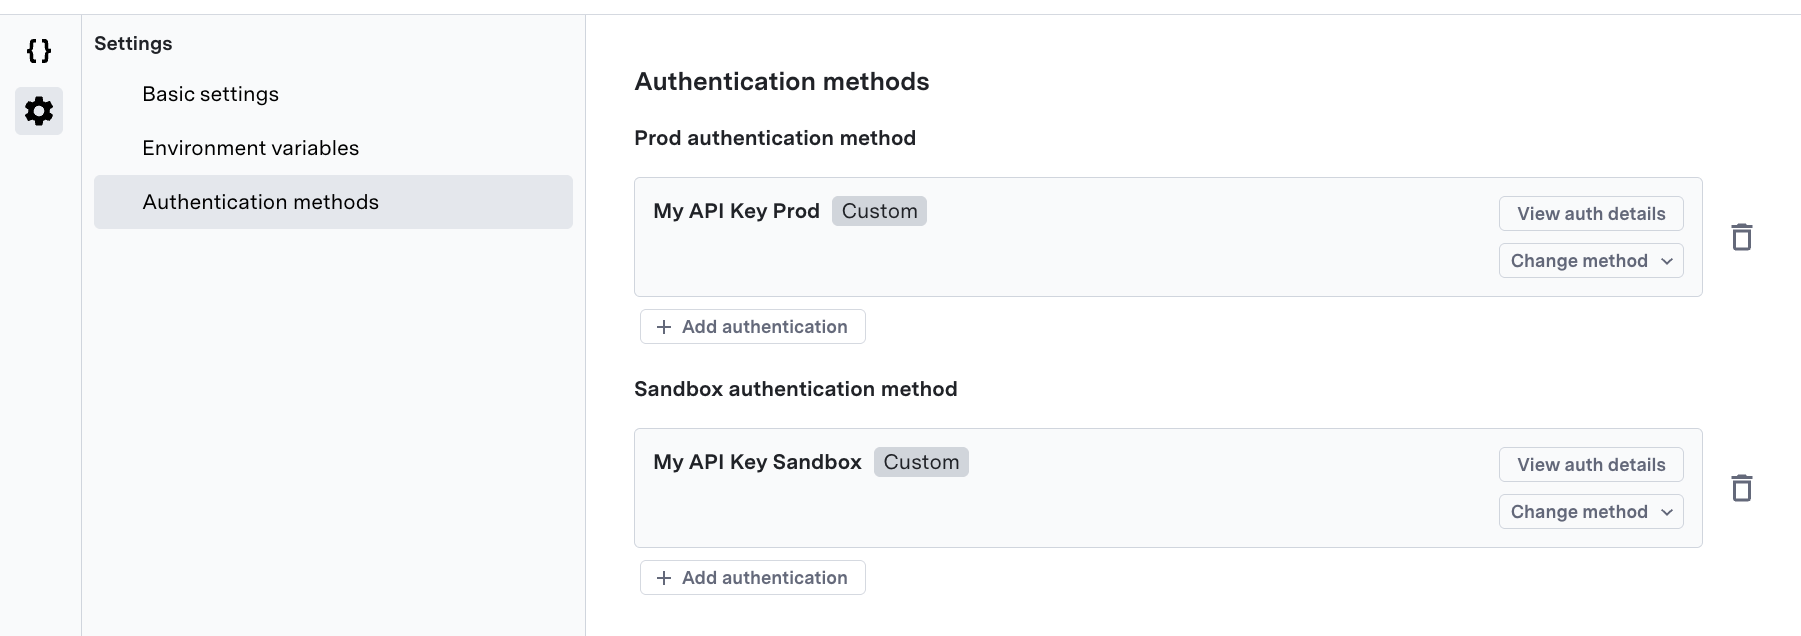View auth details for Prod key
This screenshot has height=636, width=1801.
tap(1590, 214)
